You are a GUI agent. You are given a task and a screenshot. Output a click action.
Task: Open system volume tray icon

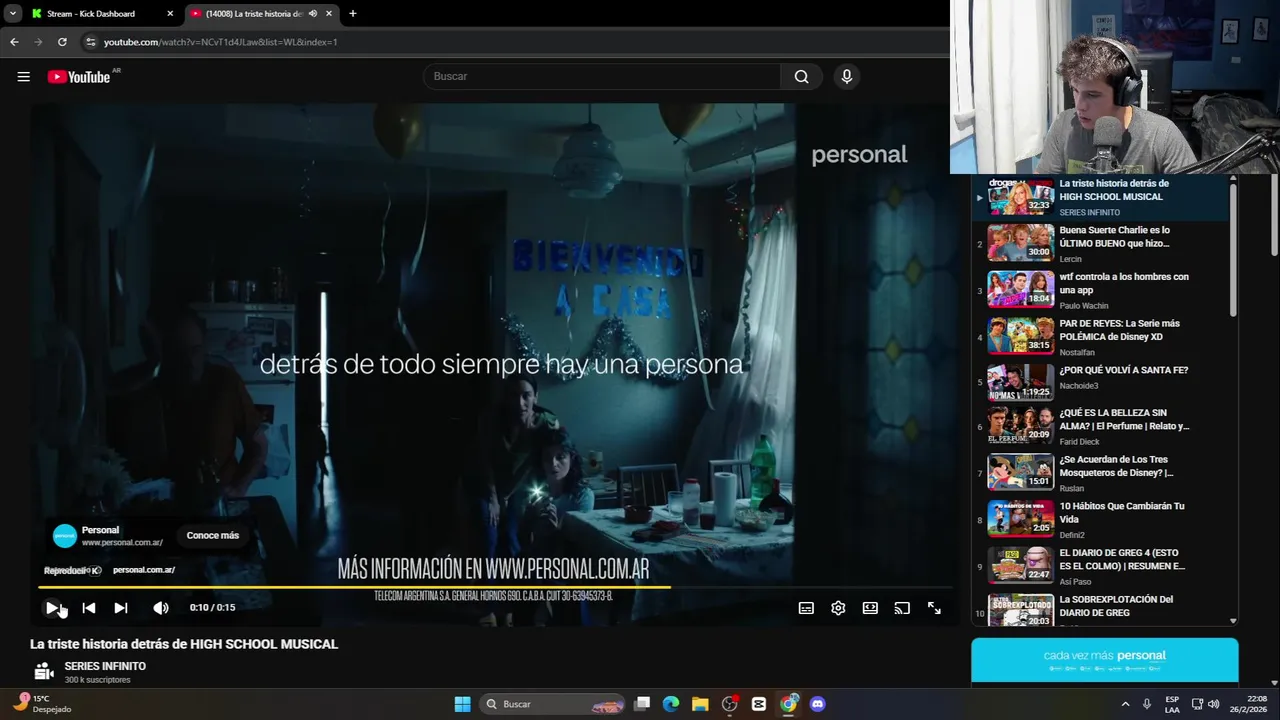pyautogui.click(x=1213, y=704)
